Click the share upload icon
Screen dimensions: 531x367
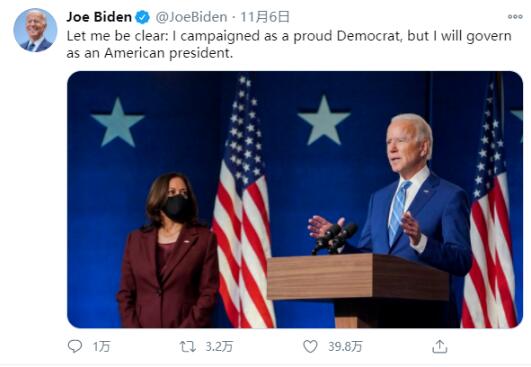440,346
